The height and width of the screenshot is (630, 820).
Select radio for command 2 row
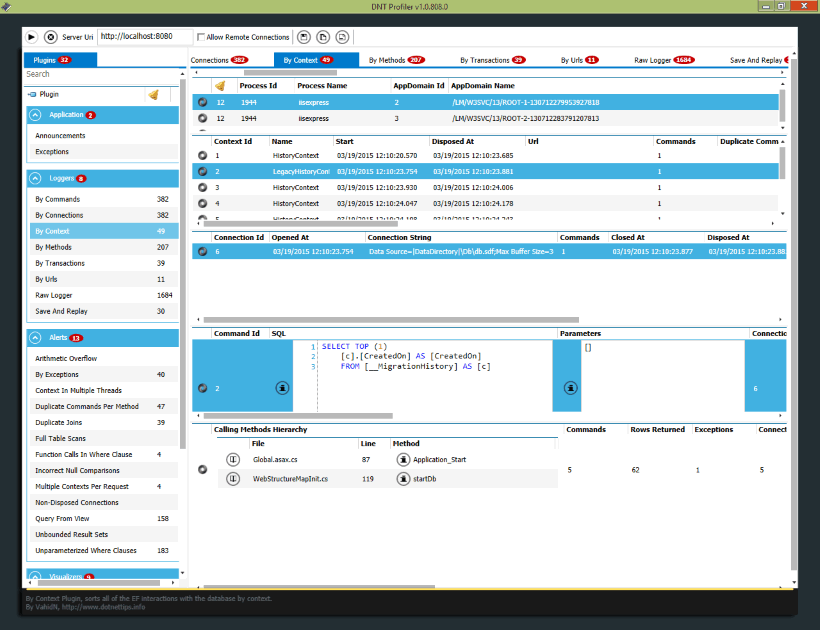click(202, 388)
